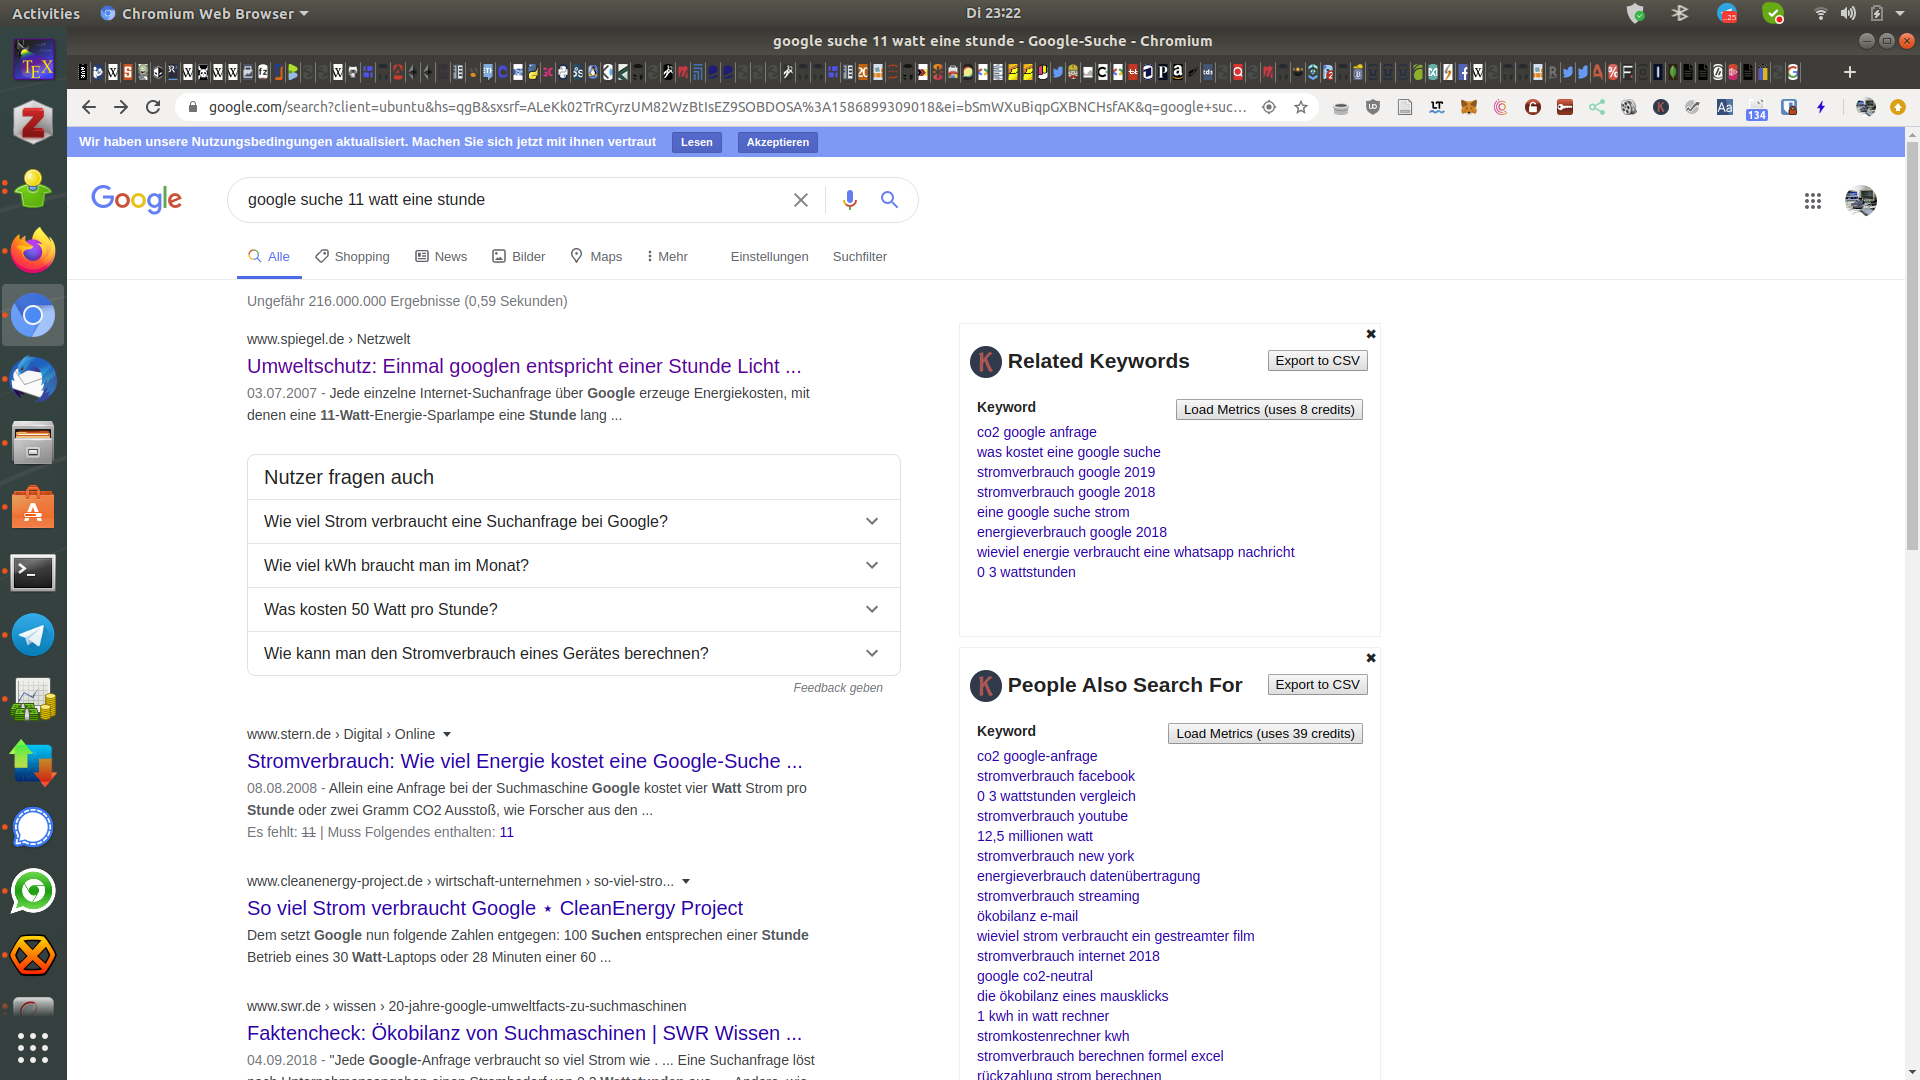The image size is (1920, 1080).
Task: Open the TeX editor from the dock
Action: pos(33,61)
